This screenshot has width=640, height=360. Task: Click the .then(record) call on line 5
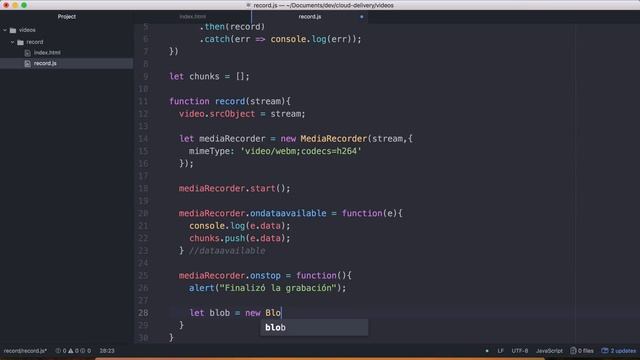point(232,27)
